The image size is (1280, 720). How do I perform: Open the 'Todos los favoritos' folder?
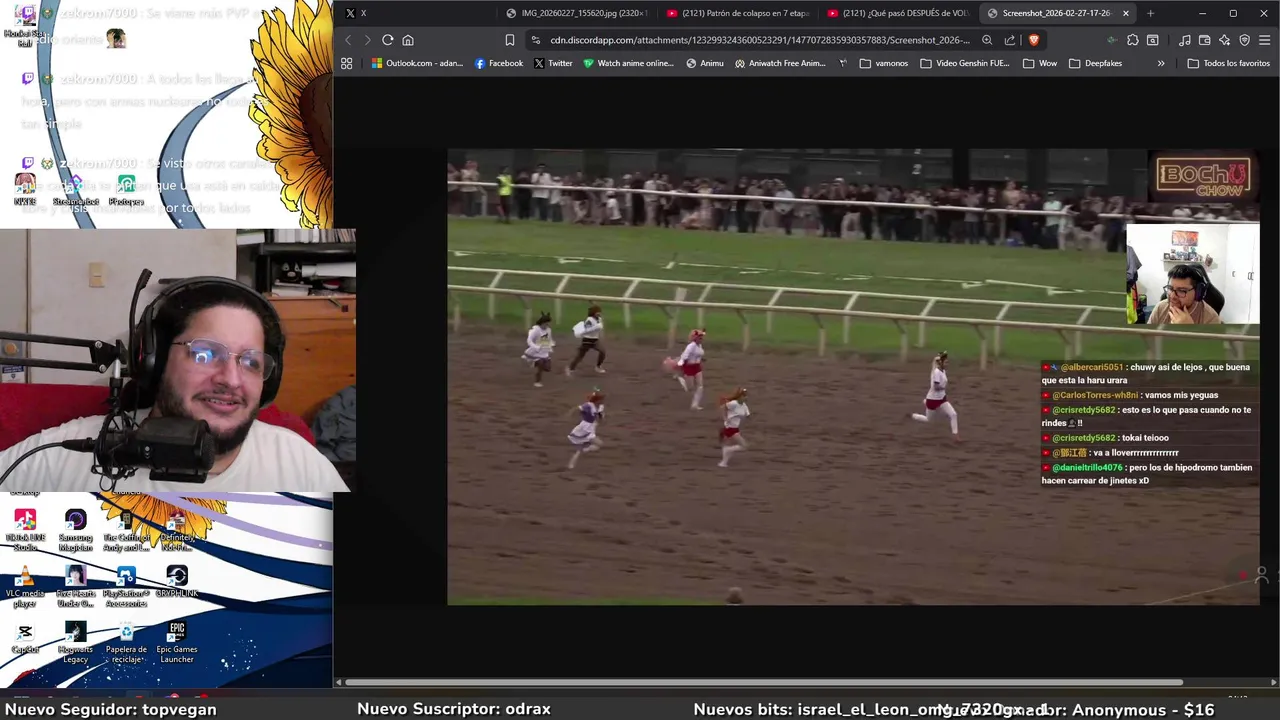(x=1228, y=63)
